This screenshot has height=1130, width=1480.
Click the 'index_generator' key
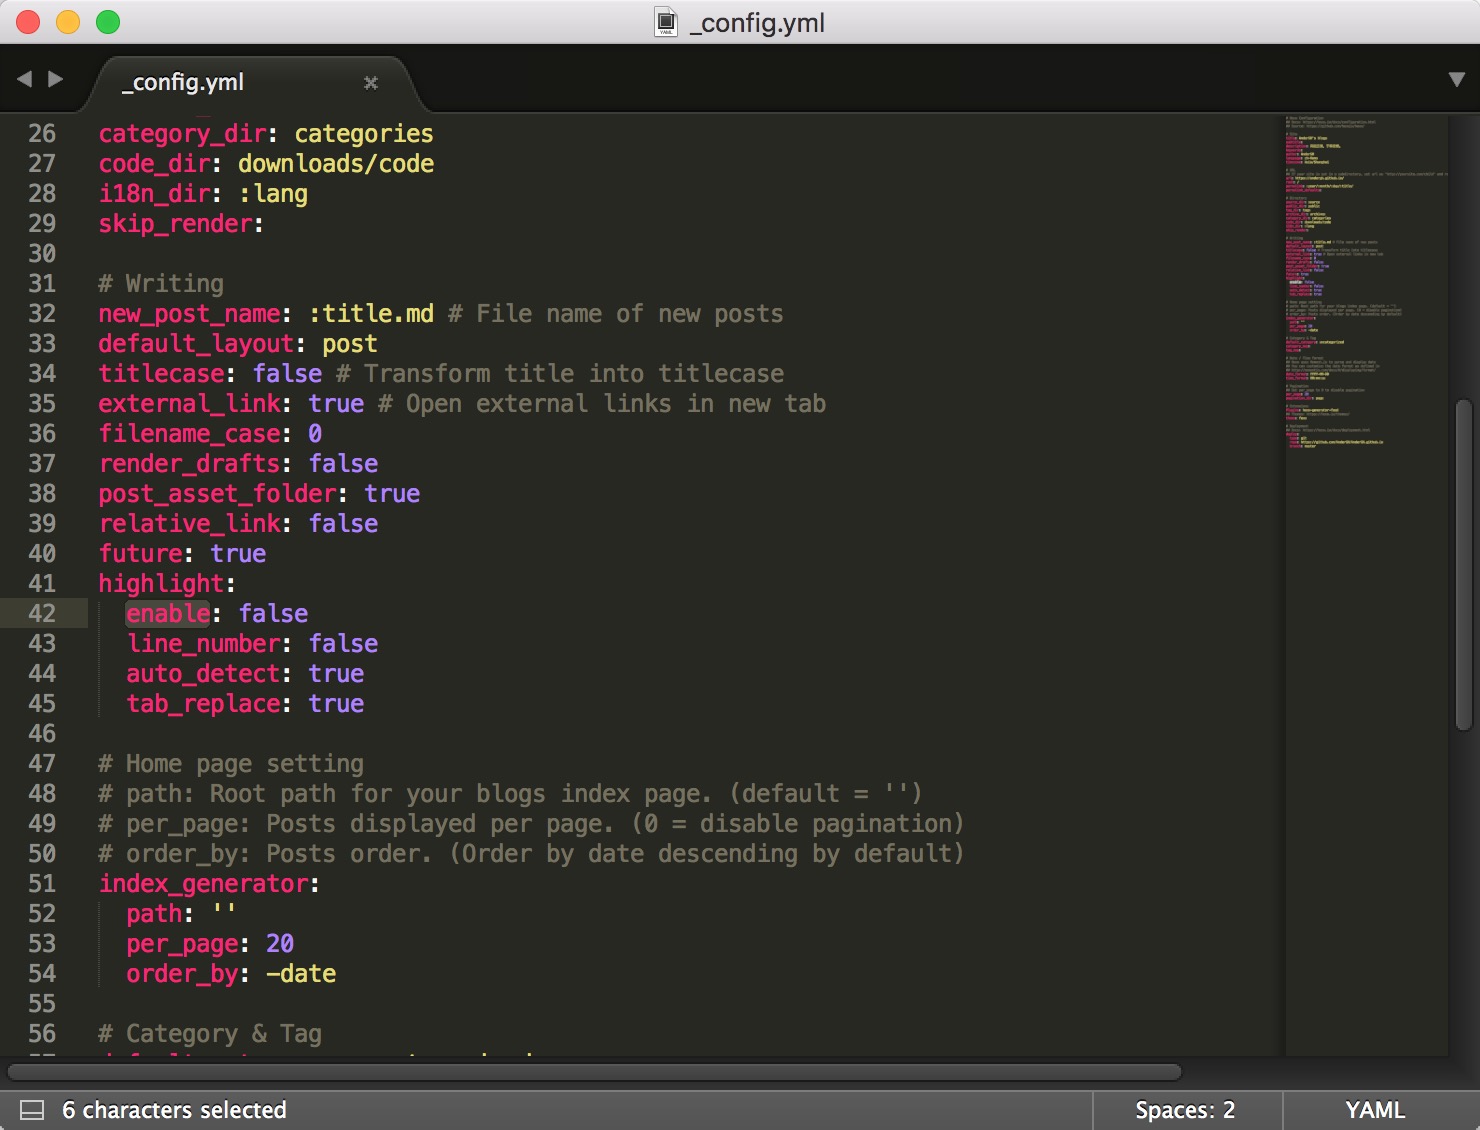pos(203,883)
